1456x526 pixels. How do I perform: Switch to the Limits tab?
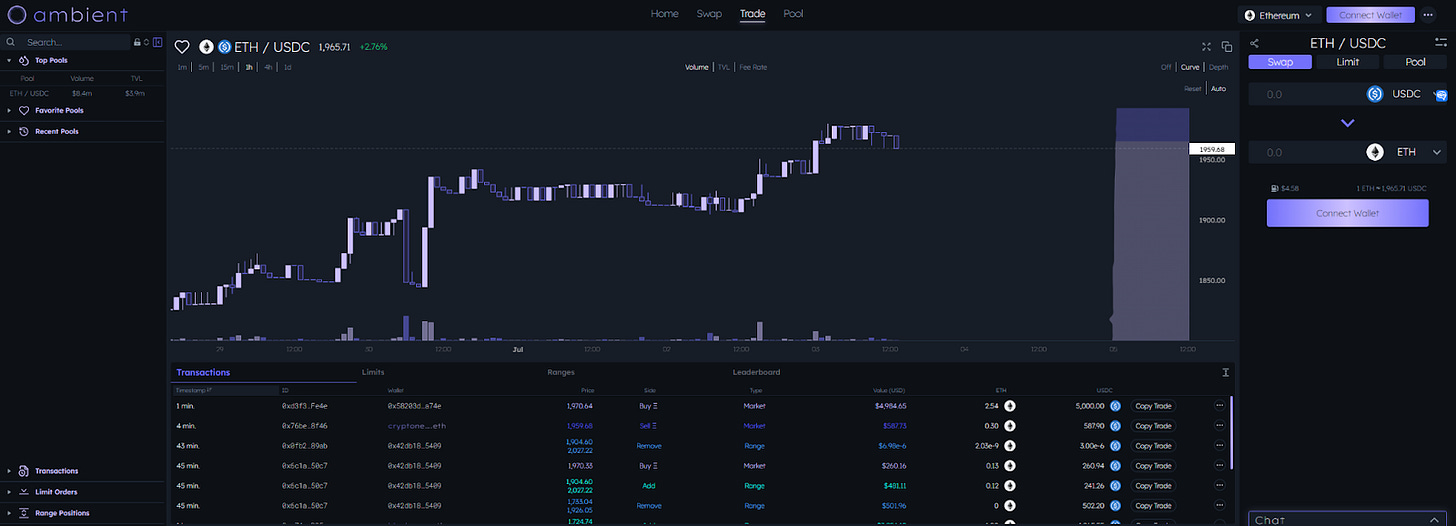point(373,372)
